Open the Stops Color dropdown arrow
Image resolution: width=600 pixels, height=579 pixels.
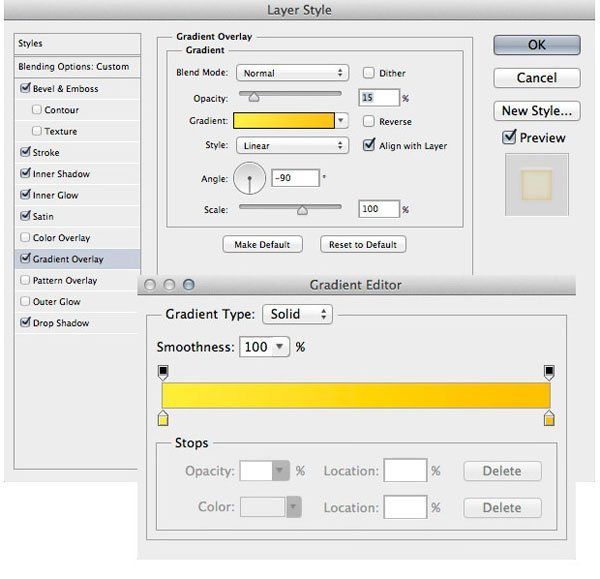293,507
